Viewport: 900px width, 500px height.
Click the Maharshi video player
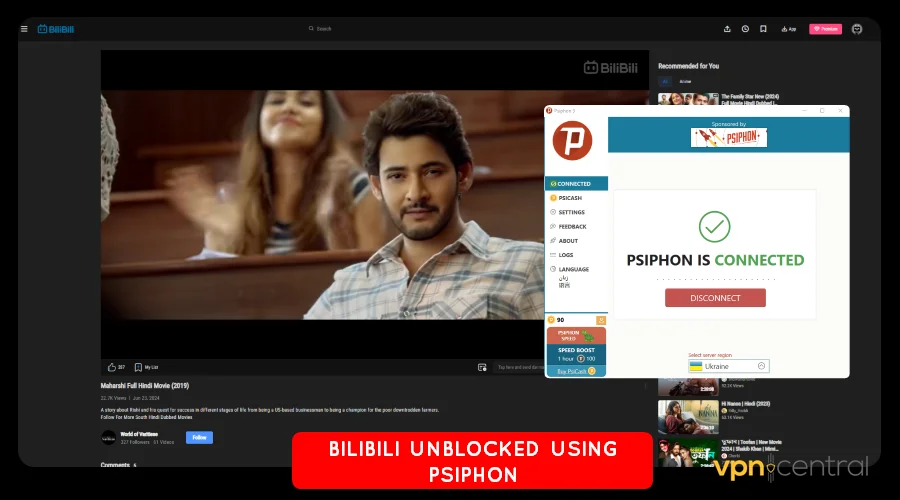tap(323, 204)
